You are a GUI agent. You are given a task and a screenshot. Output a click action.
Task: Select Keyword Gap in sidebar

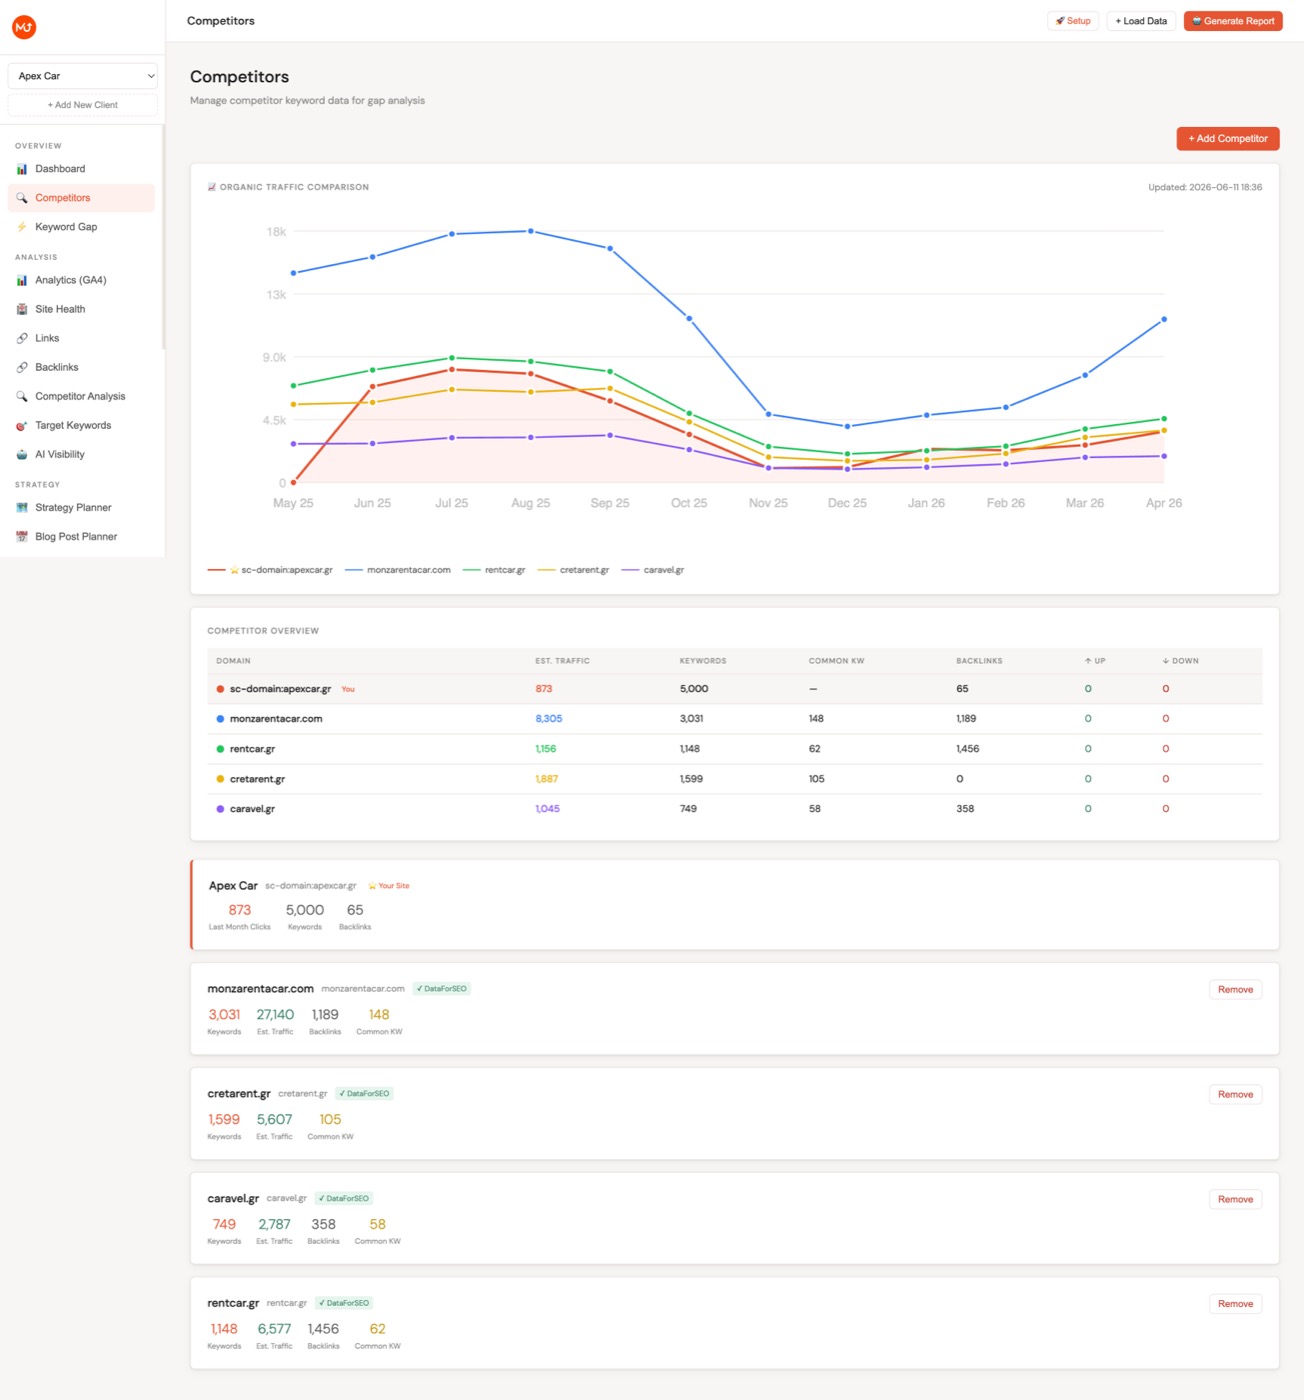click(81, 227)
